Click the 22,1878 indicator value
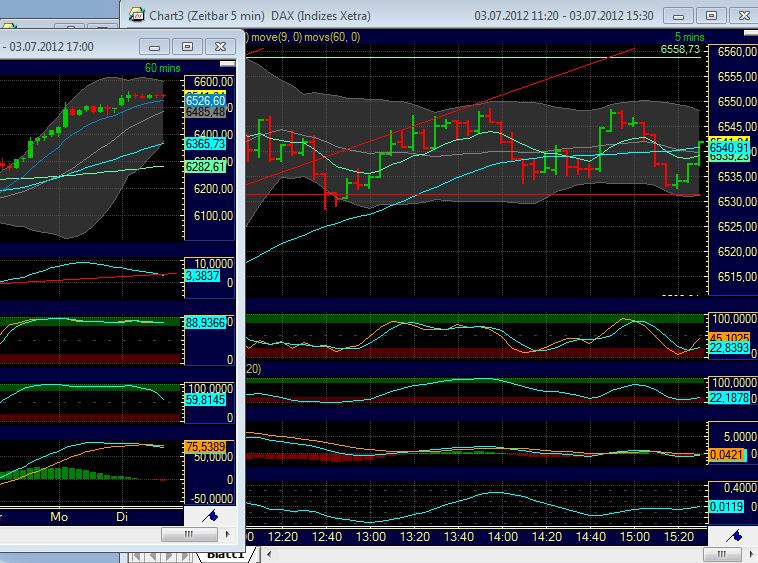The width and height of the screenshot is (758, 563). 729,398
